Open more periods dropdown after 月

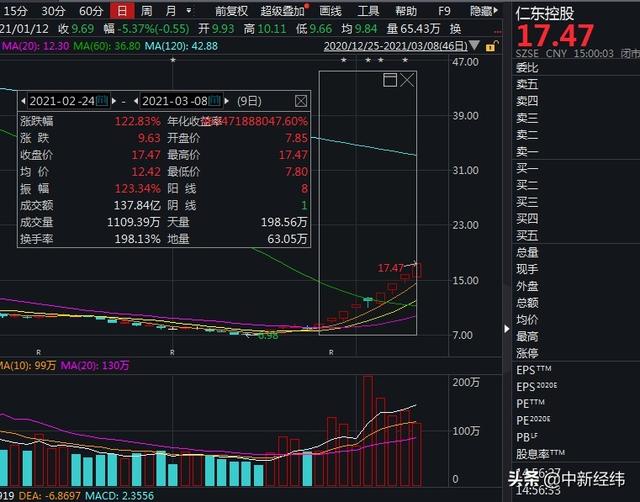(x=189, y=10)
